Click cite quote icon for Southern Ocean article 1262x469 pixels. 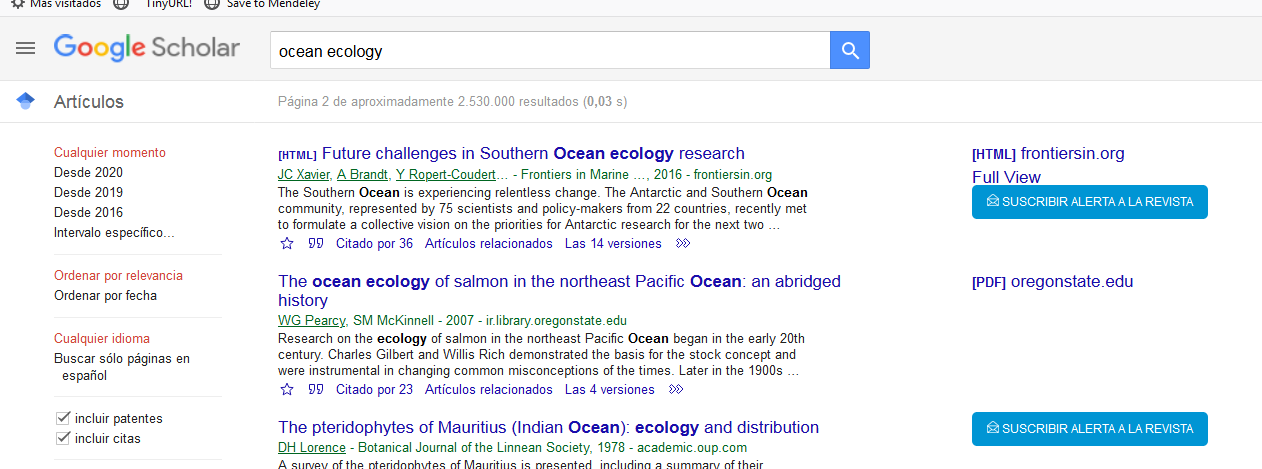316,243
